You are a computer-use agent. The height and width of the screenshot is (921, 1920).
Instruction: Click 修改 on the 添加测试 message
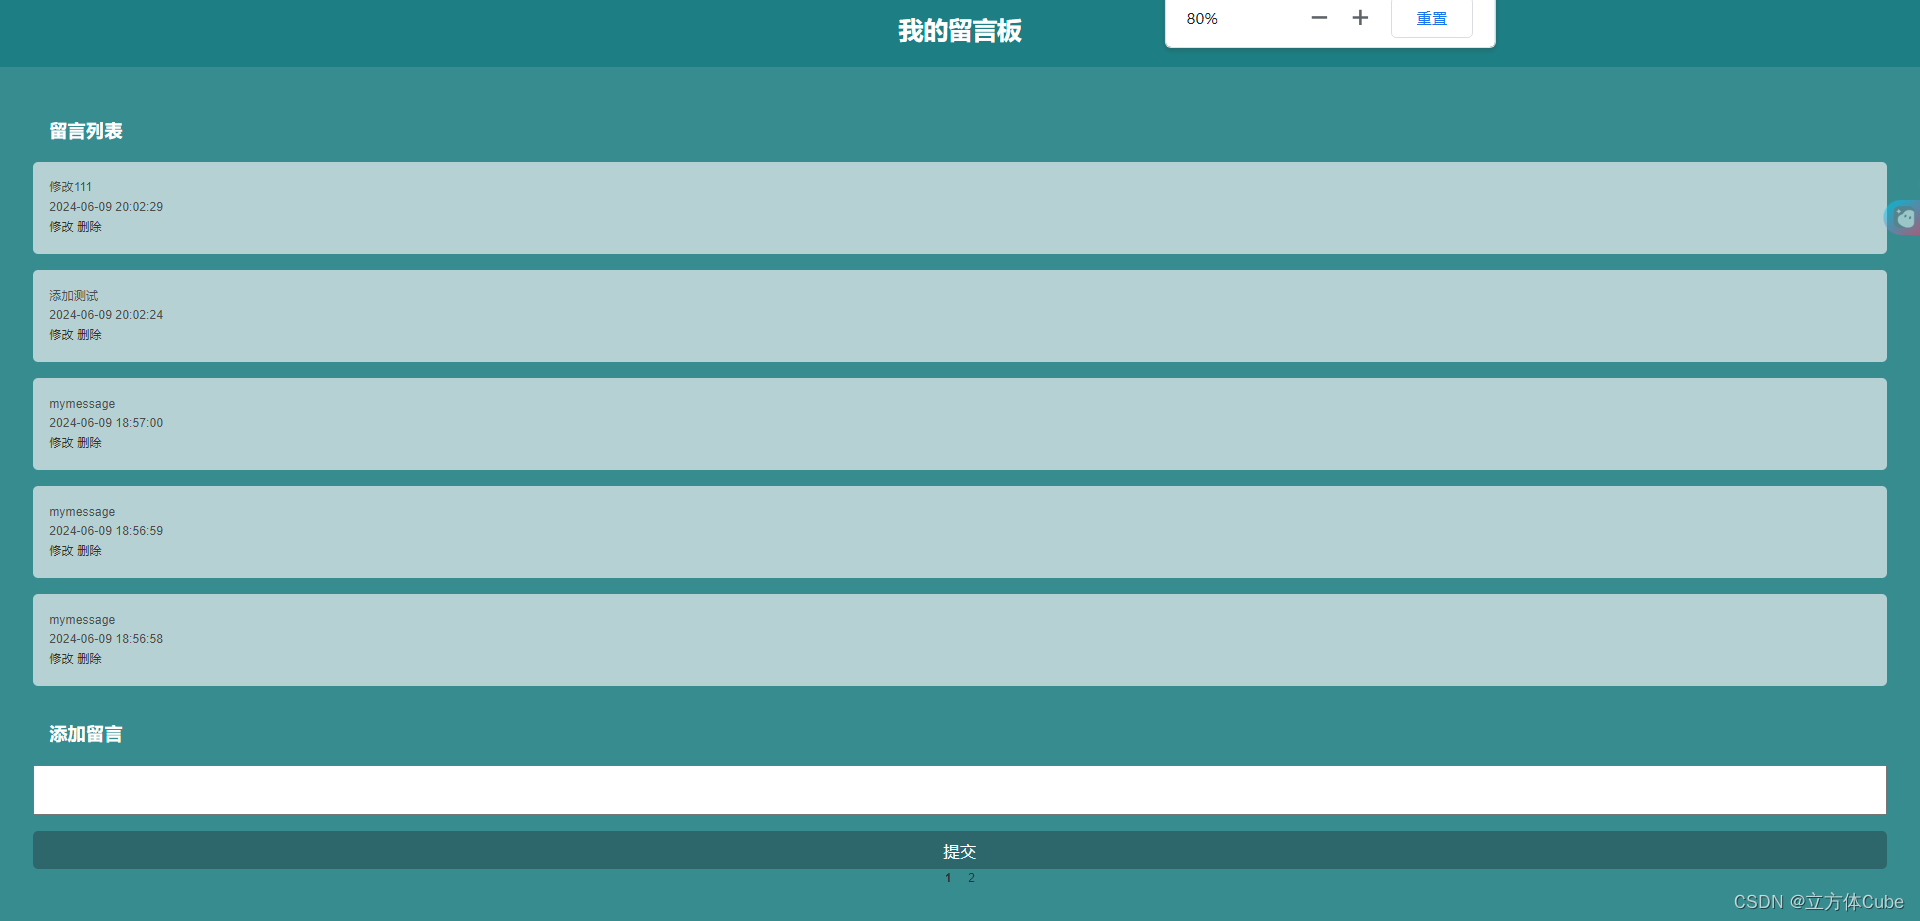pyautogui.click(x=61, y=335)
